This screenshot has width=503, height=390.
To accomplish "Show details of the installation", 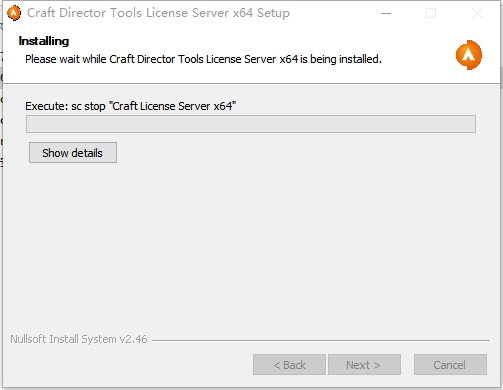I will 73,153.
